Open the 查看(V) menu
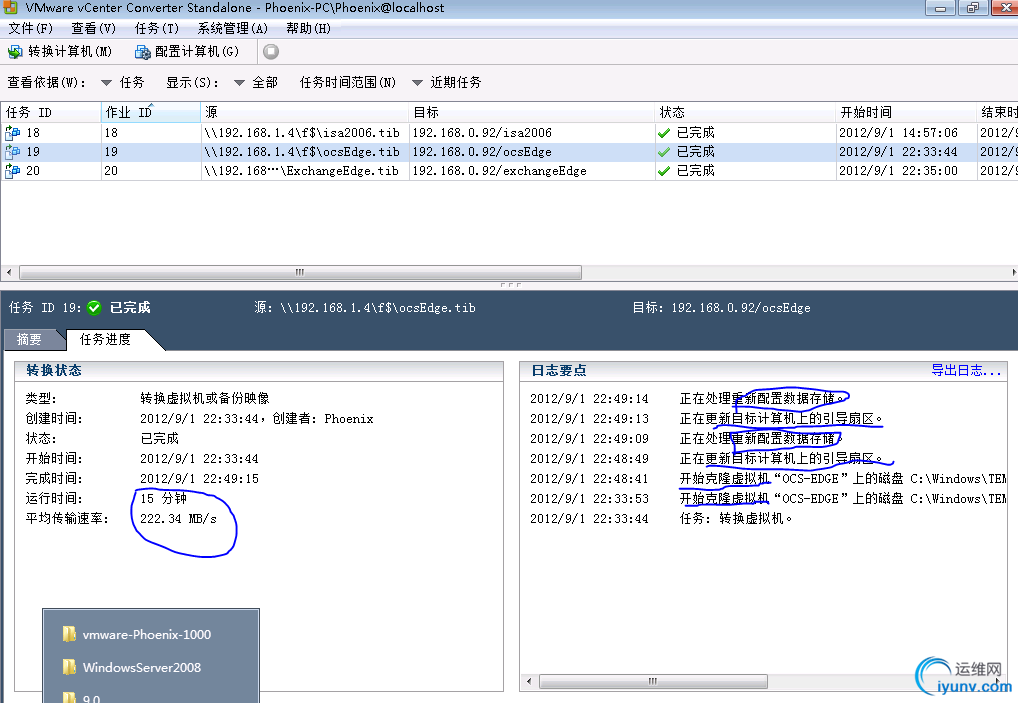 coord(93,29)
